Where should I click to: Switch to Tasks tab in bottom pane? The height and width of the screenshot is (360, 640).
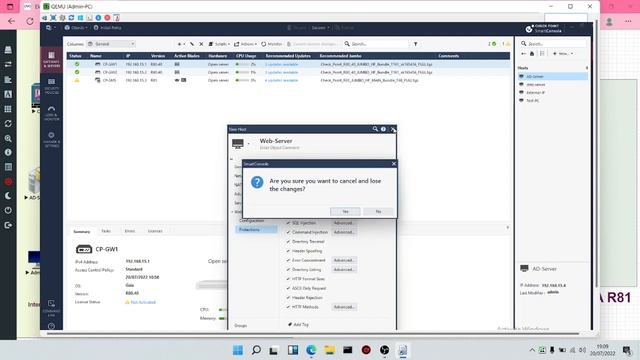point(106,231)
